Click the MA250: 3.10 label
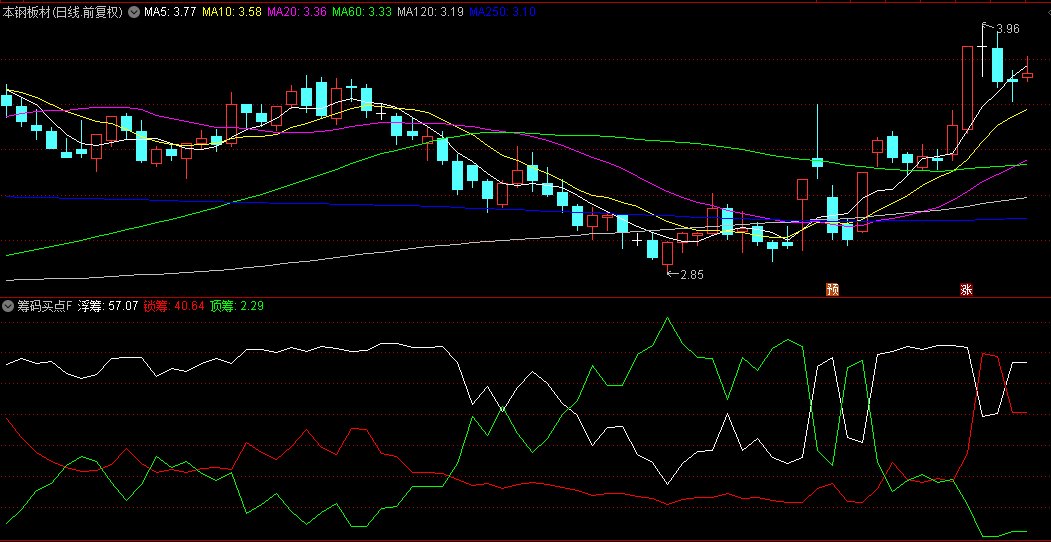This screenshot has height=542, width=1051. pos(502,11)
